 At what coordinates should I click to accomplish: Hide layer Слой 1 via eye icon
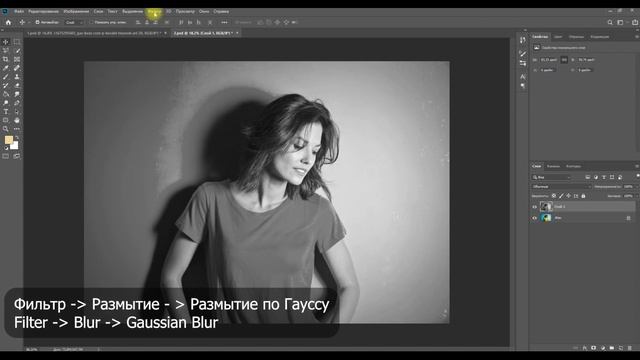534,207
